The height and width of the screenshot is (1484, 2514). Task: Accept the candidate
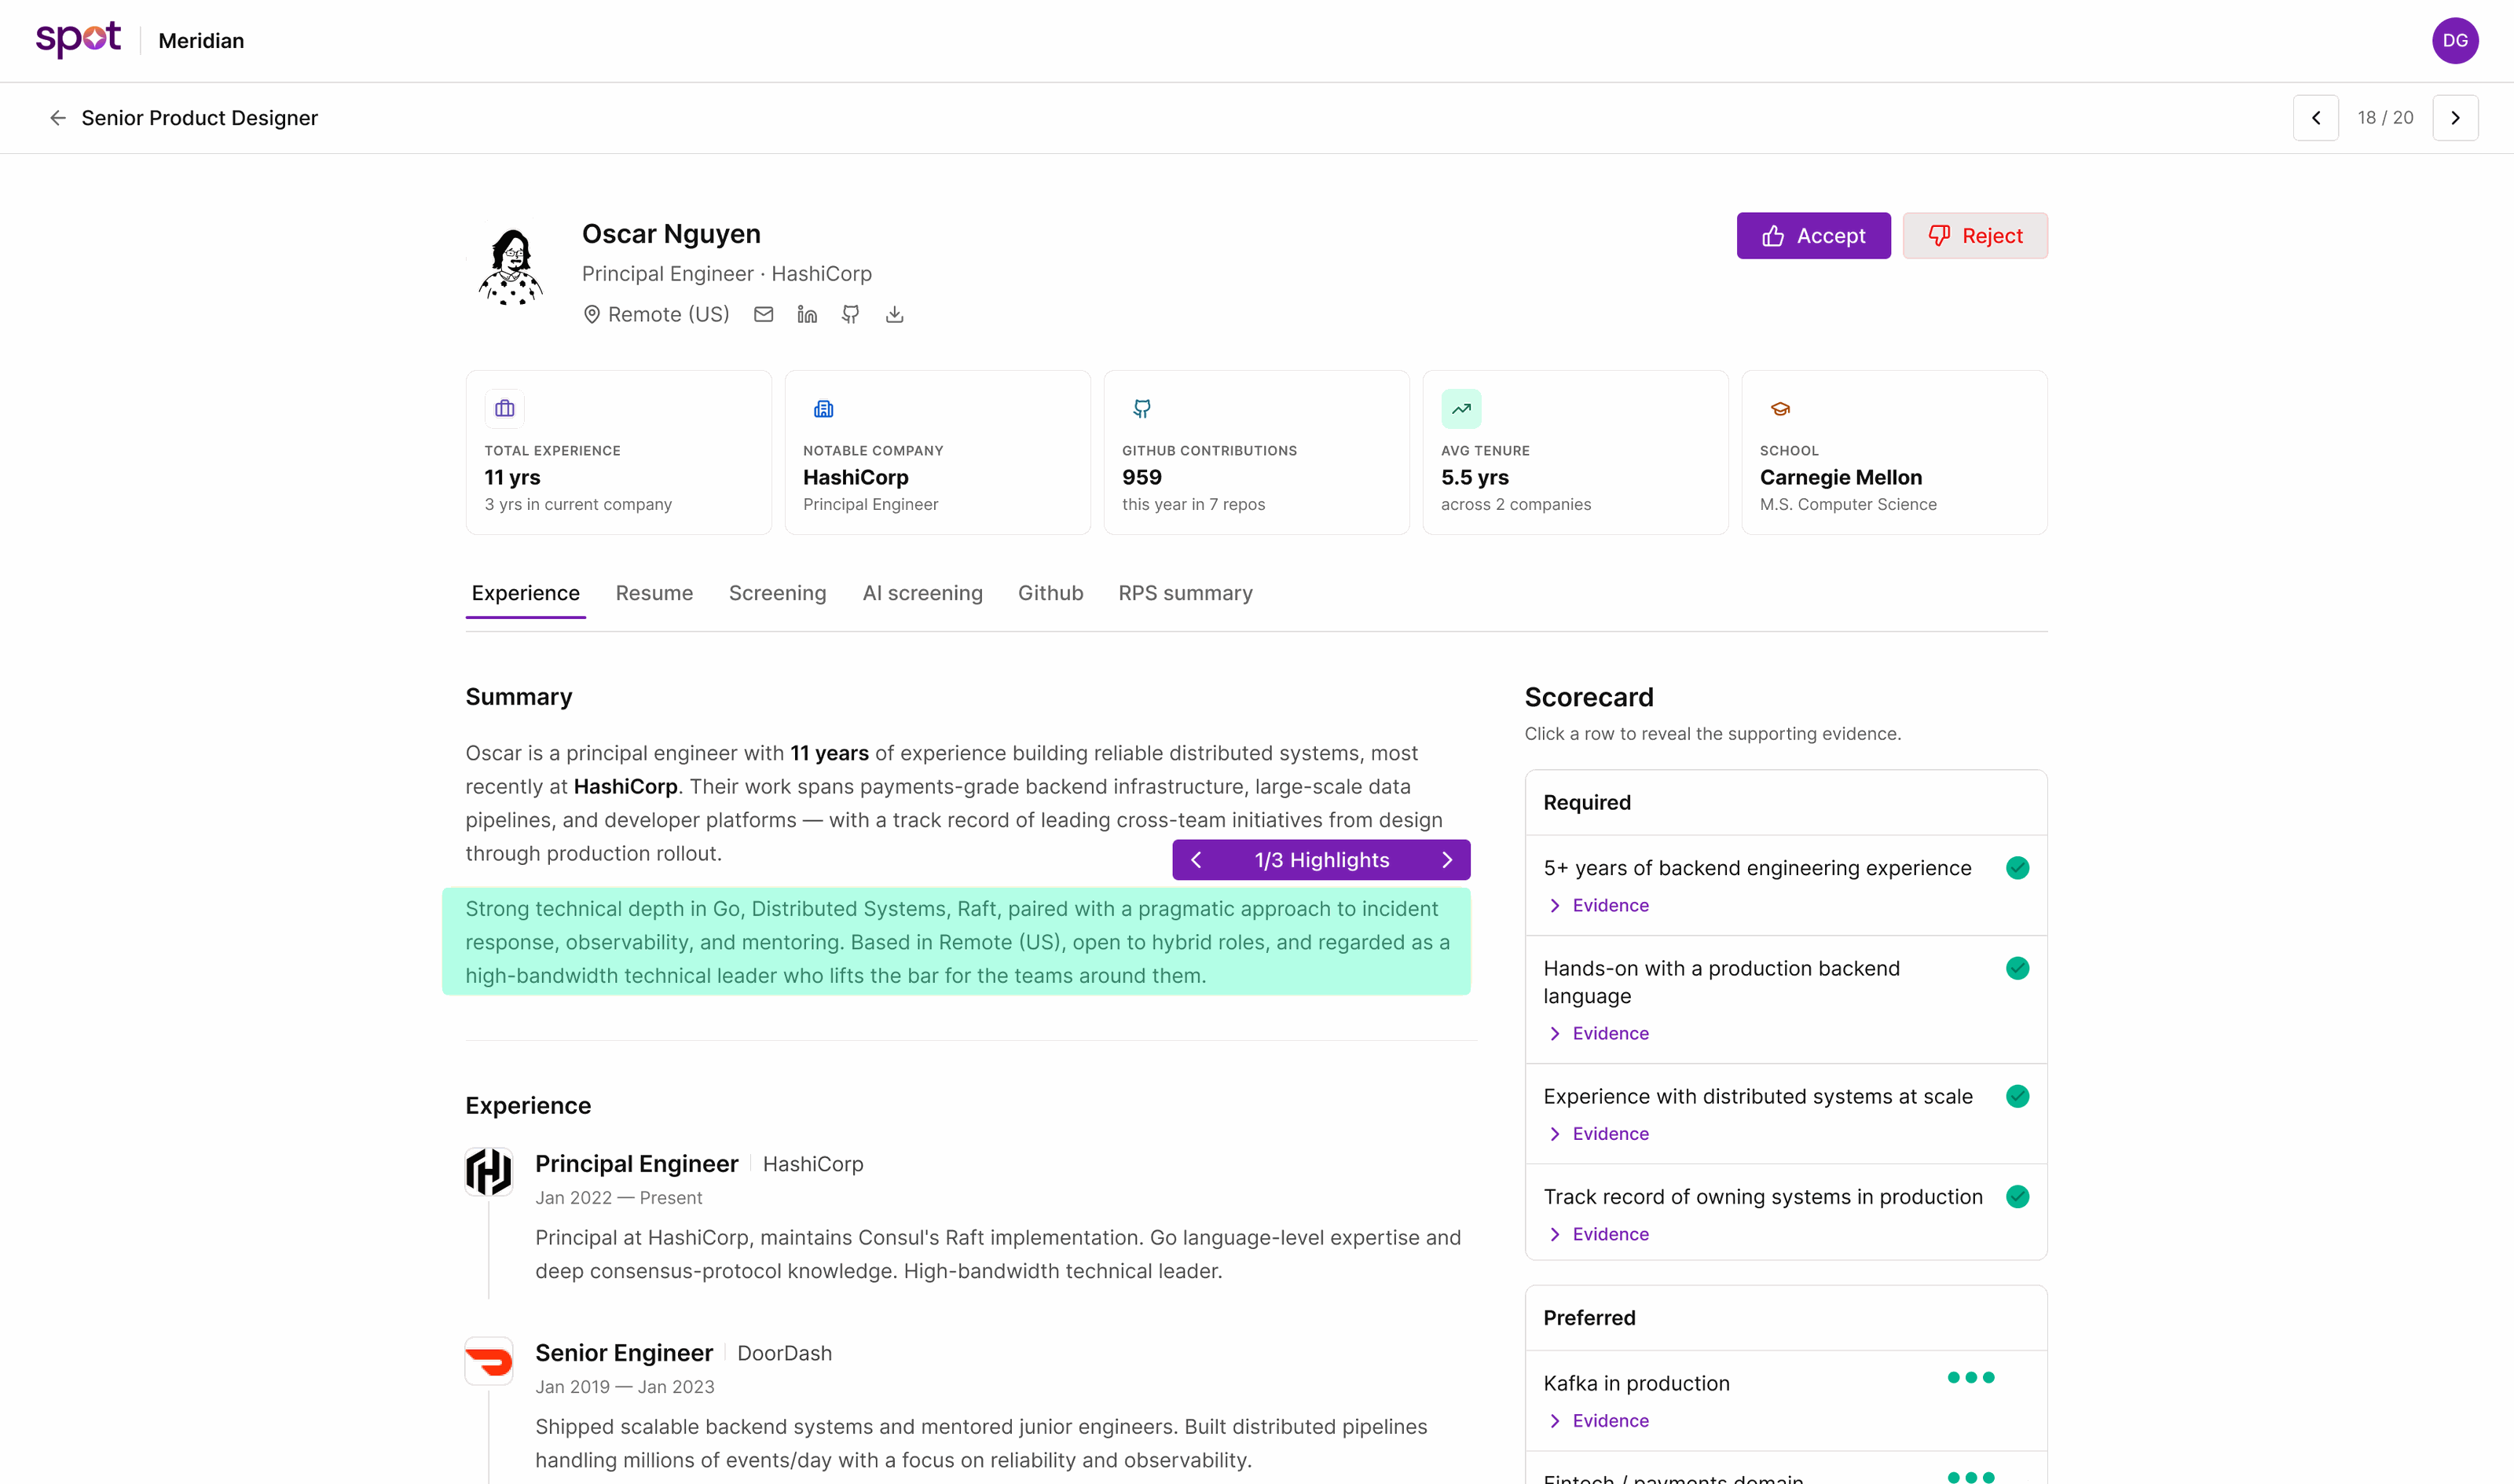pyautogui.click(x=1813, y=236)
